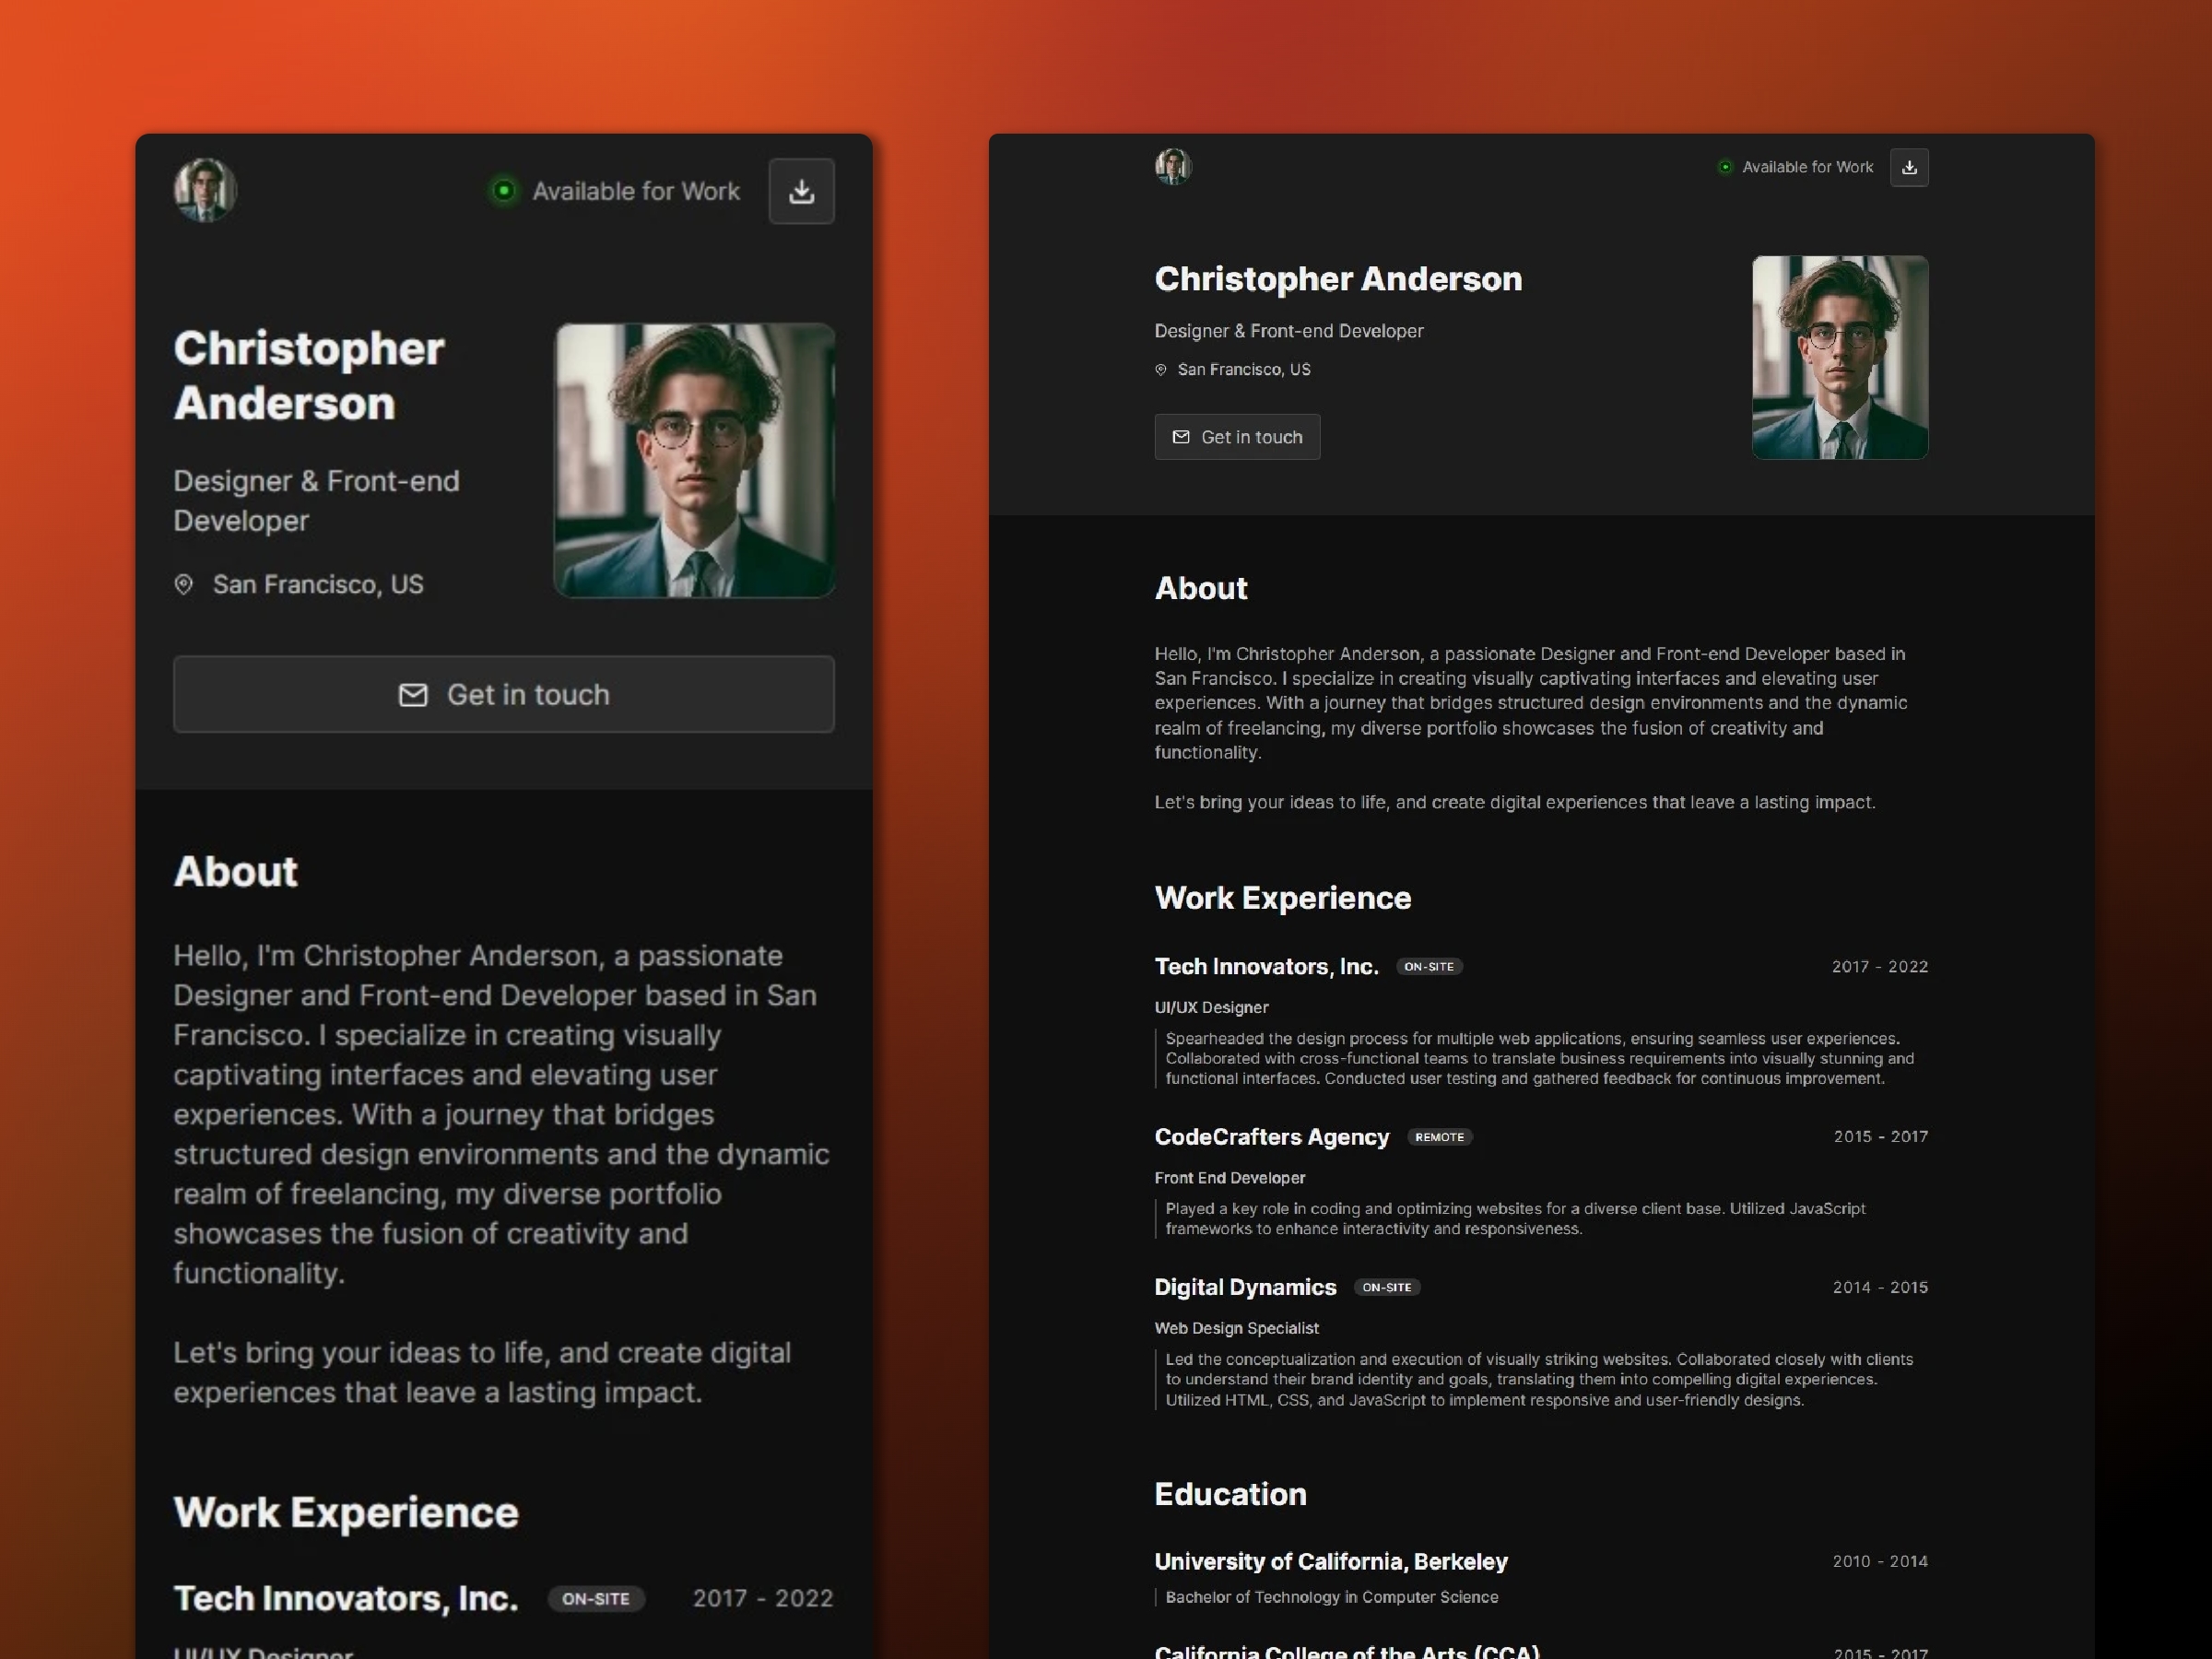This screenshot has height=1659, width=2212.
Task: Click the download resume icon in the desktop header
Action: [1909, 167]
